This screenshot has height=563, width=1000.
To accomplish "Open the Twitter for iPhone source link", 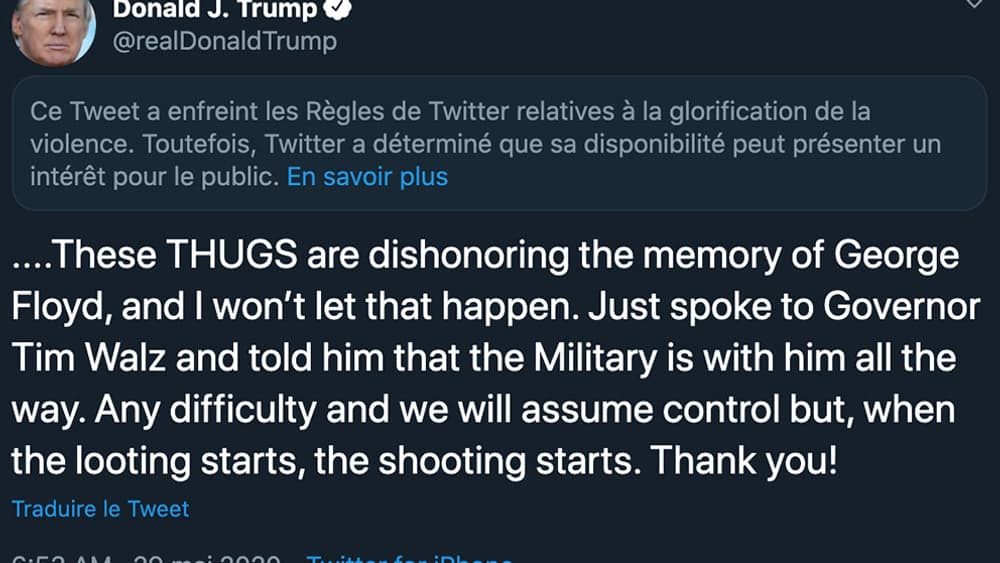I will point(409,558).
